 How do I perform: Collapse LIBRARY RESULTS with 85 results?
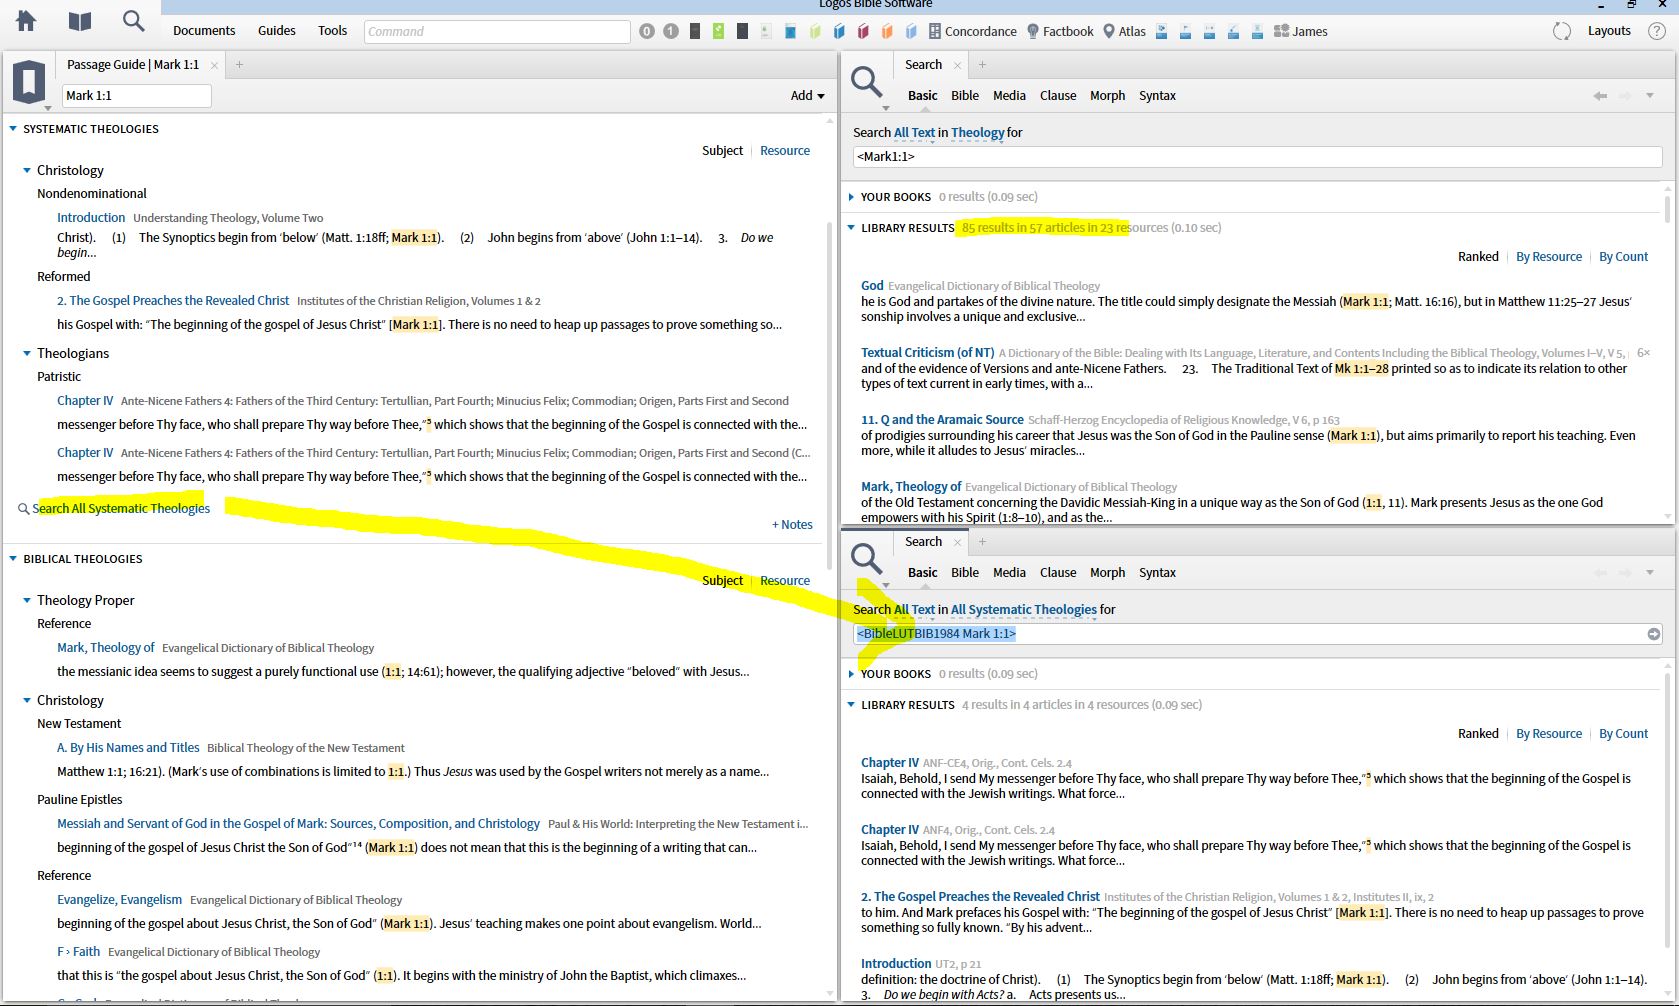click(851, 228)
